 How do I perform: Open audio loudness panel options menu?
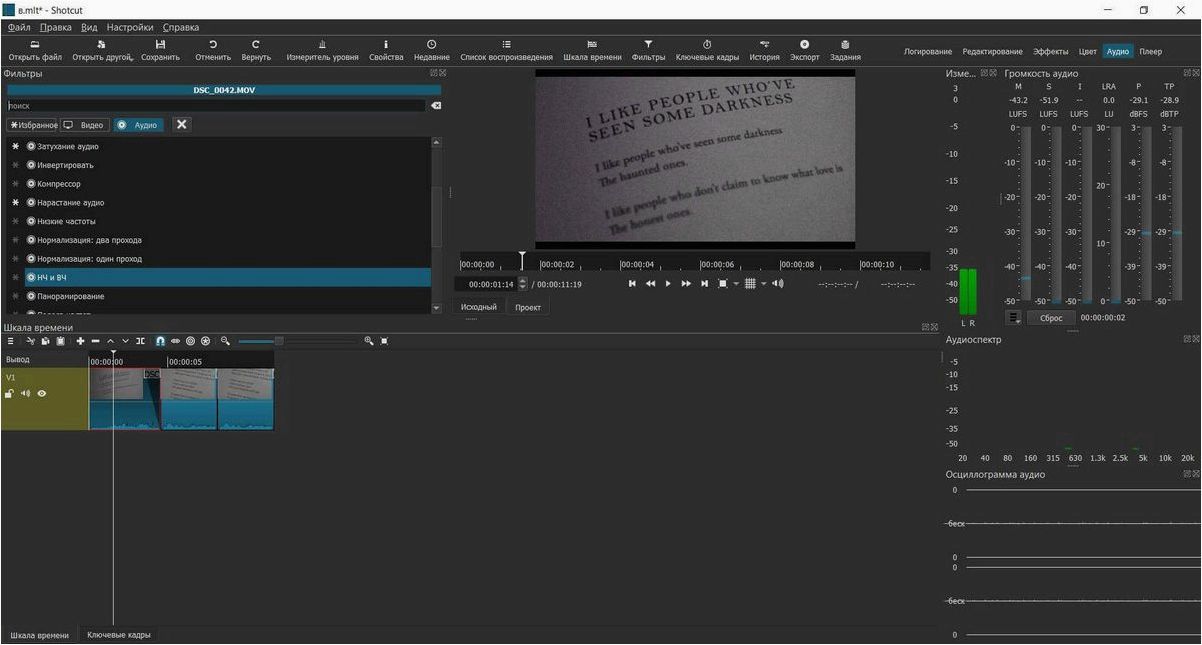[x=1014, y=318]
